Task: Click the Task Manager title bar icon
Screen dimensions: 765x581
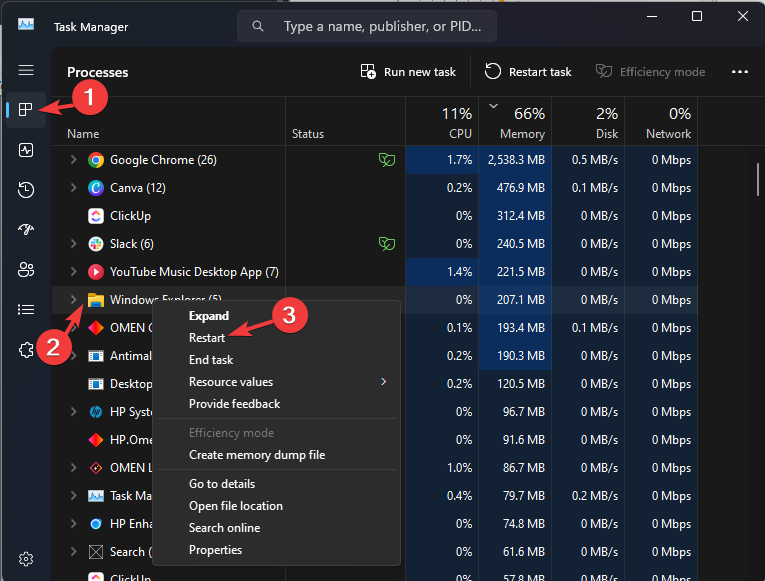Action: click(x=26, y=24)
